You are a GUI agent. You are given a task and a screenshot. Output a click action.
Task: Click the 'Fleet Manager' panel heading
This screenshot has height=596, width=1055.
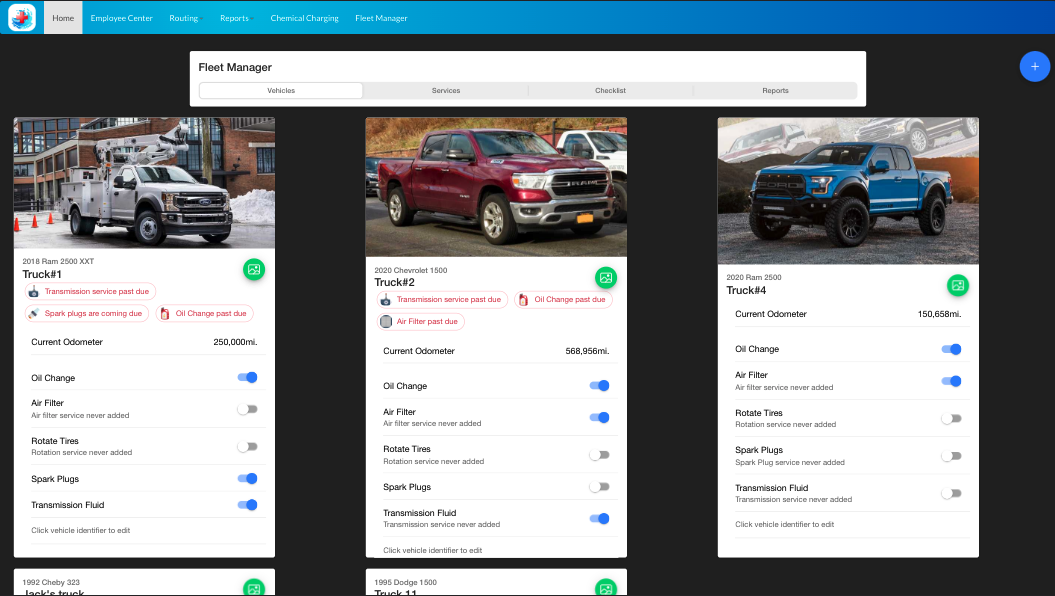point(235,67)
